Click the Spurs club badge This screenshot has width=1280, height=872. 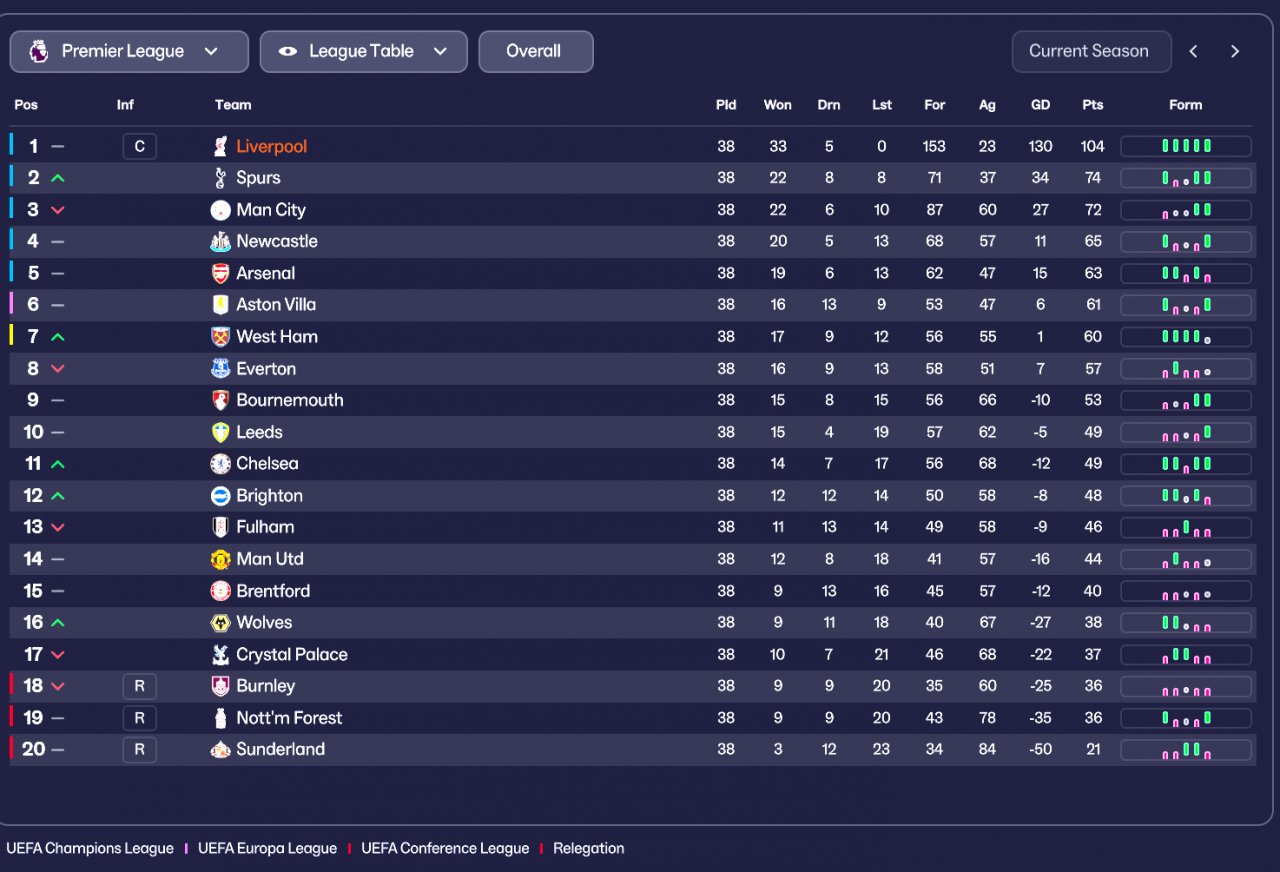coord(220,178)
